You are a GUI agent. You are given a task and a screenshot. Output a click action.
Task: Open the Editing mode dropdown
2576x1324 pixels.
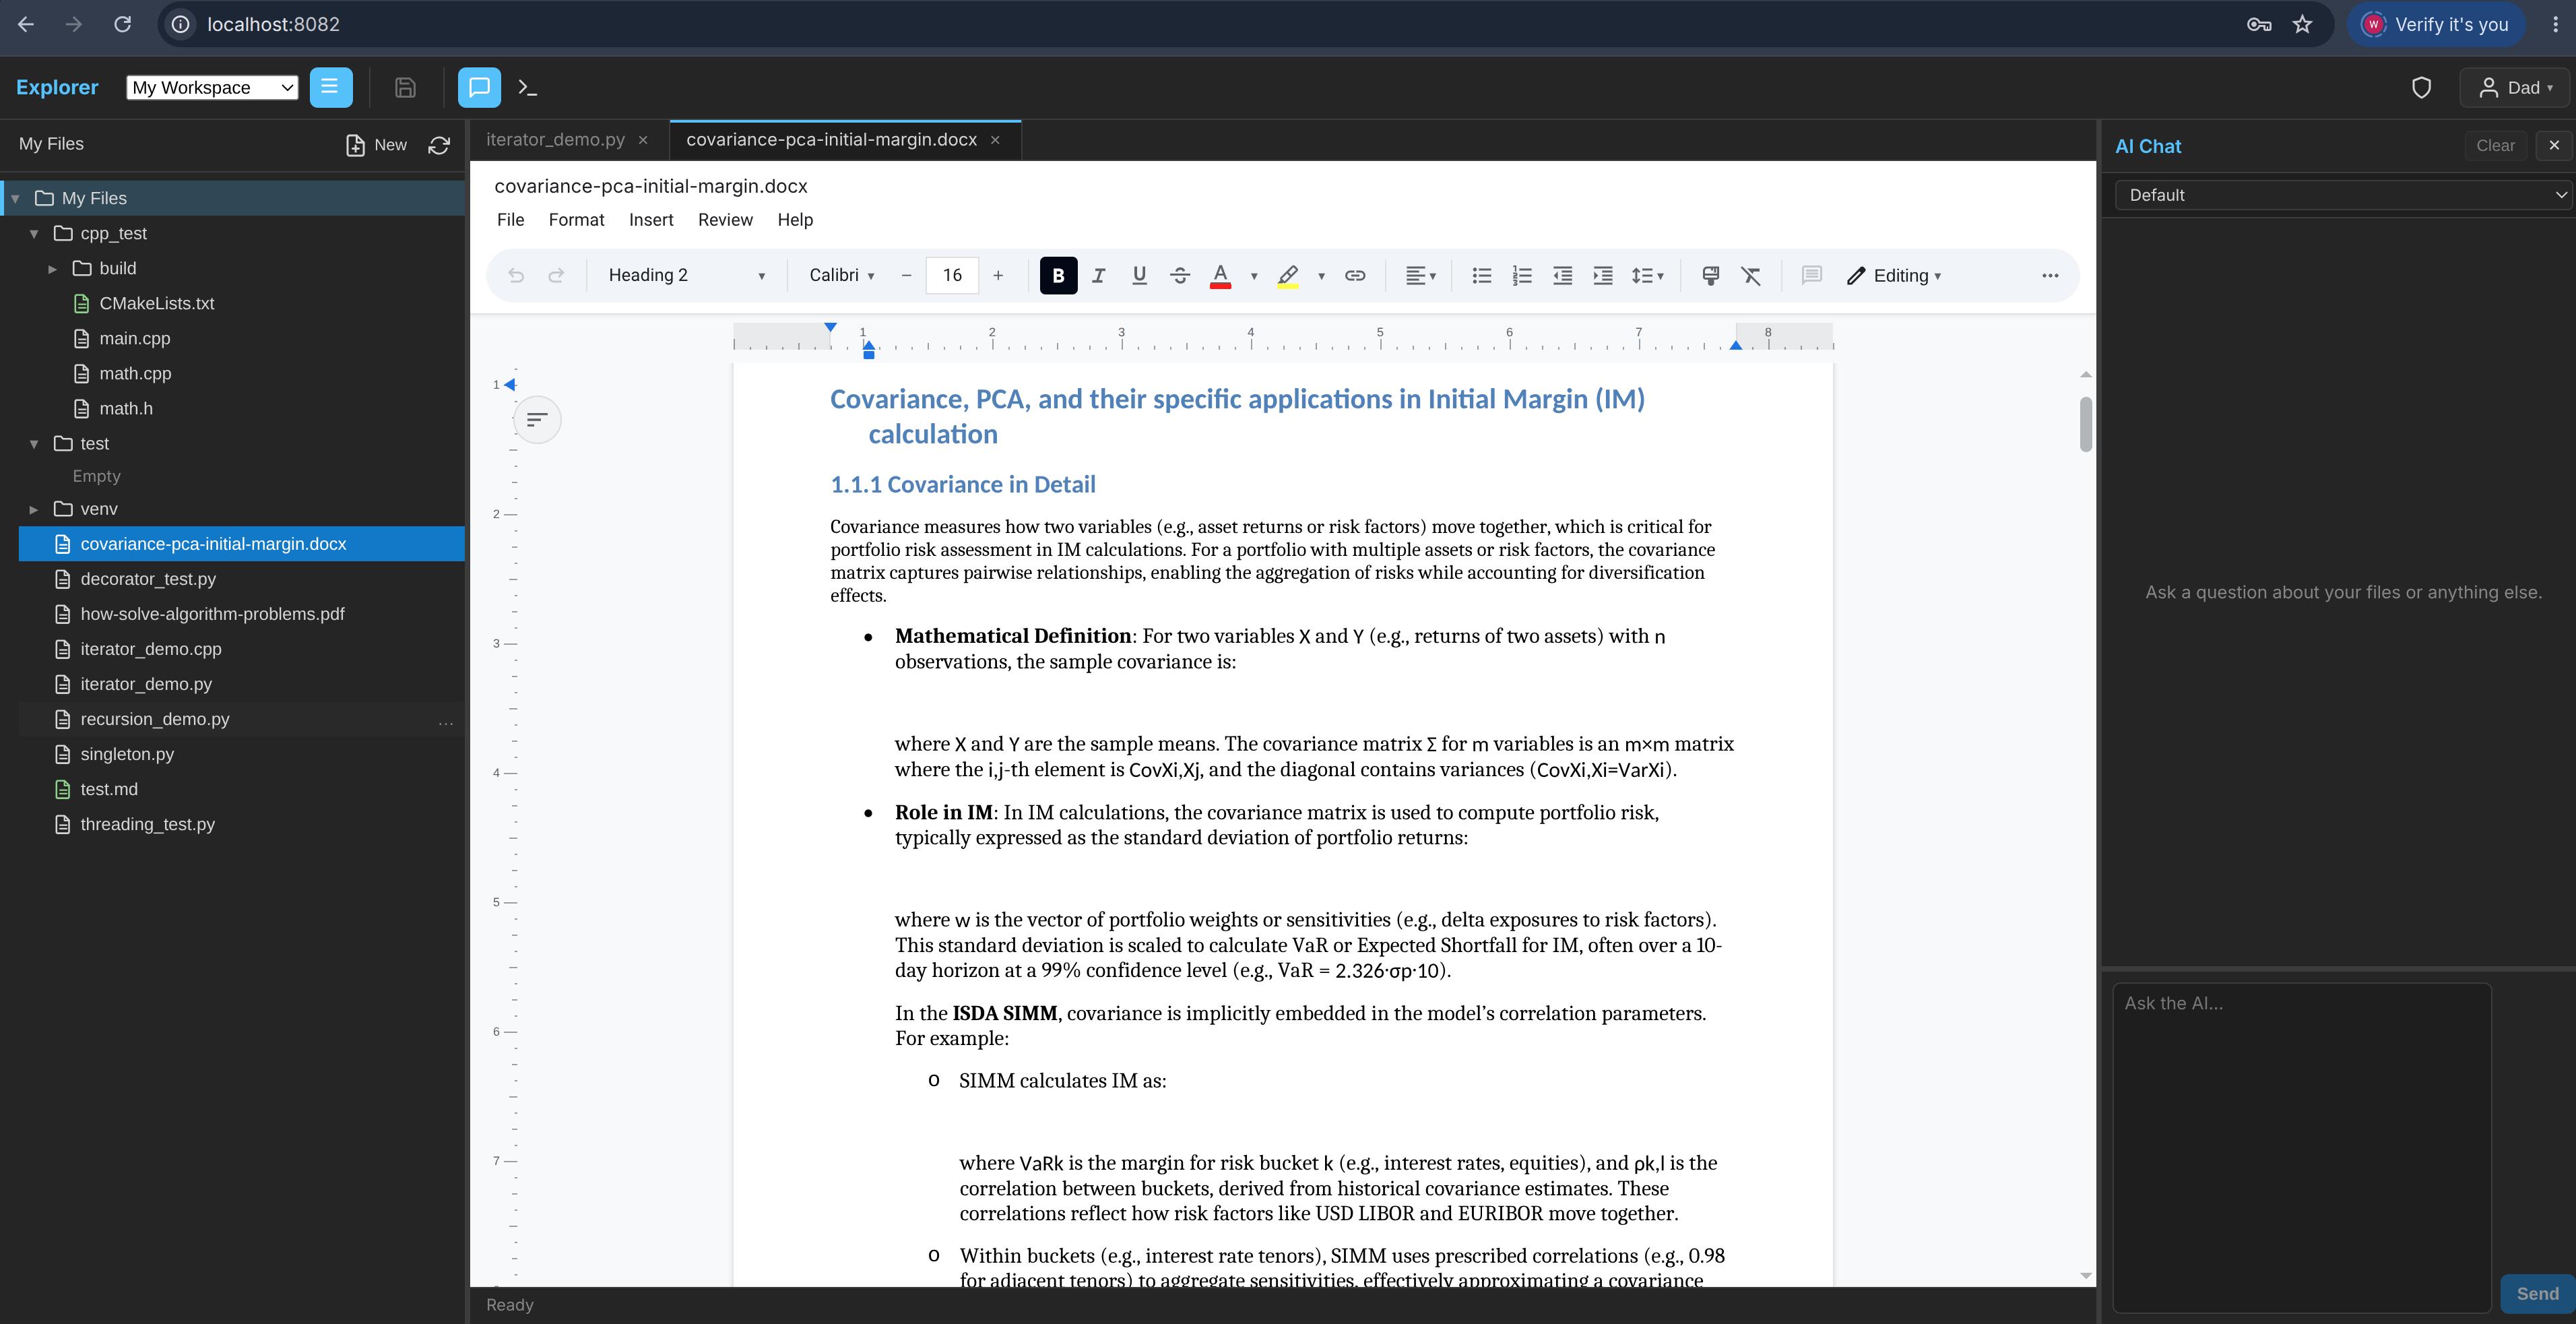coord(1894,276)
